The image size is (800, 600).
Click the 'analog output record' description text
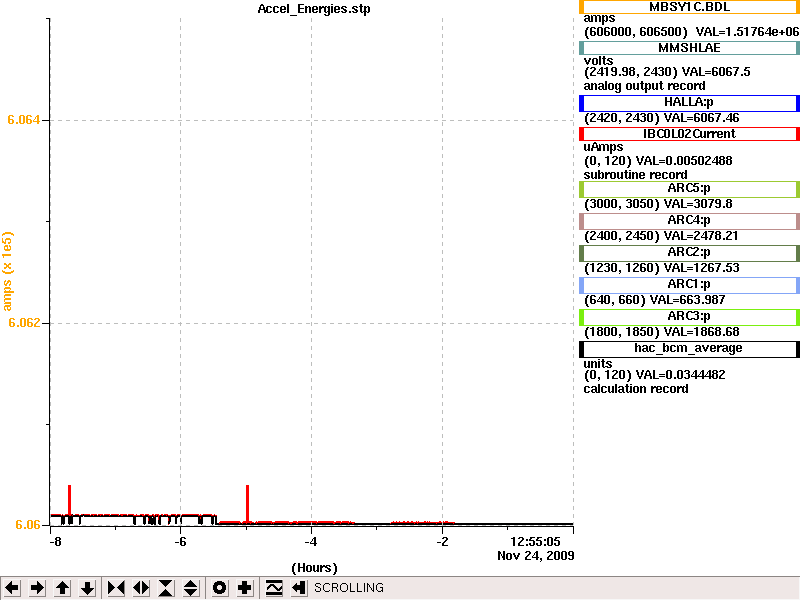(644, 86)
